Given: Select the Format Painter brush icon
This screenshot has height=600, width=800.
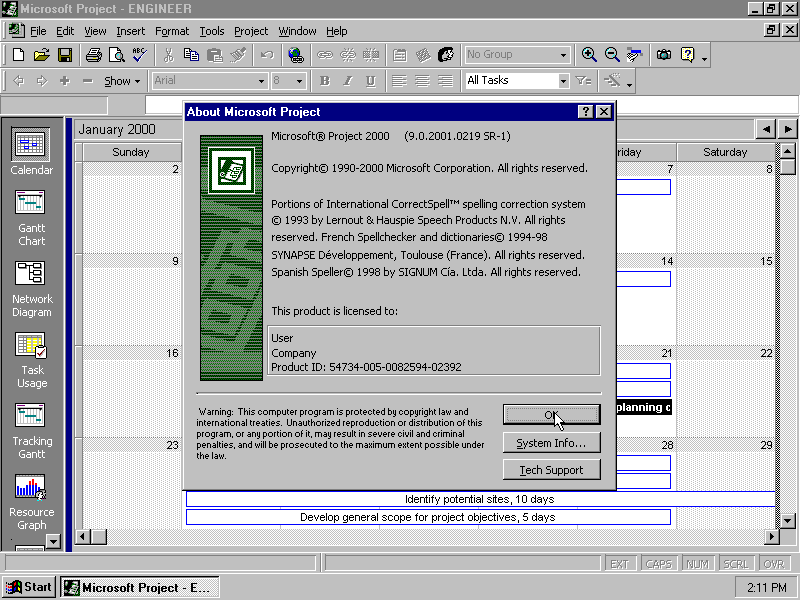Looking at the screenshot, I should pos(238,55).
